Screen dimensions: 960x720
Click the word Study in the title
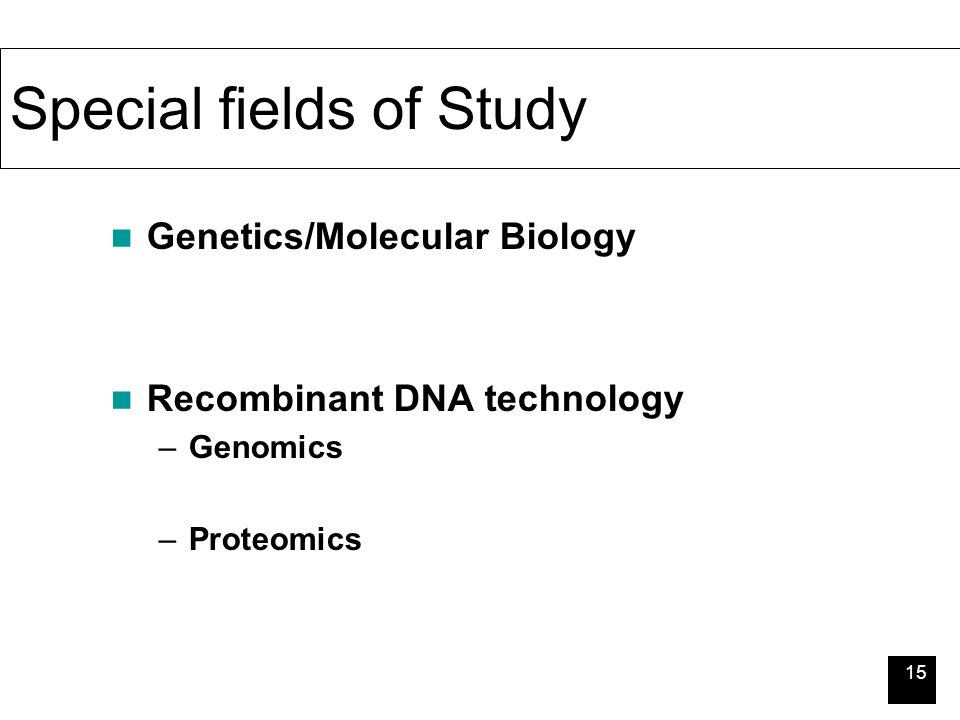(x=512, y=110)
